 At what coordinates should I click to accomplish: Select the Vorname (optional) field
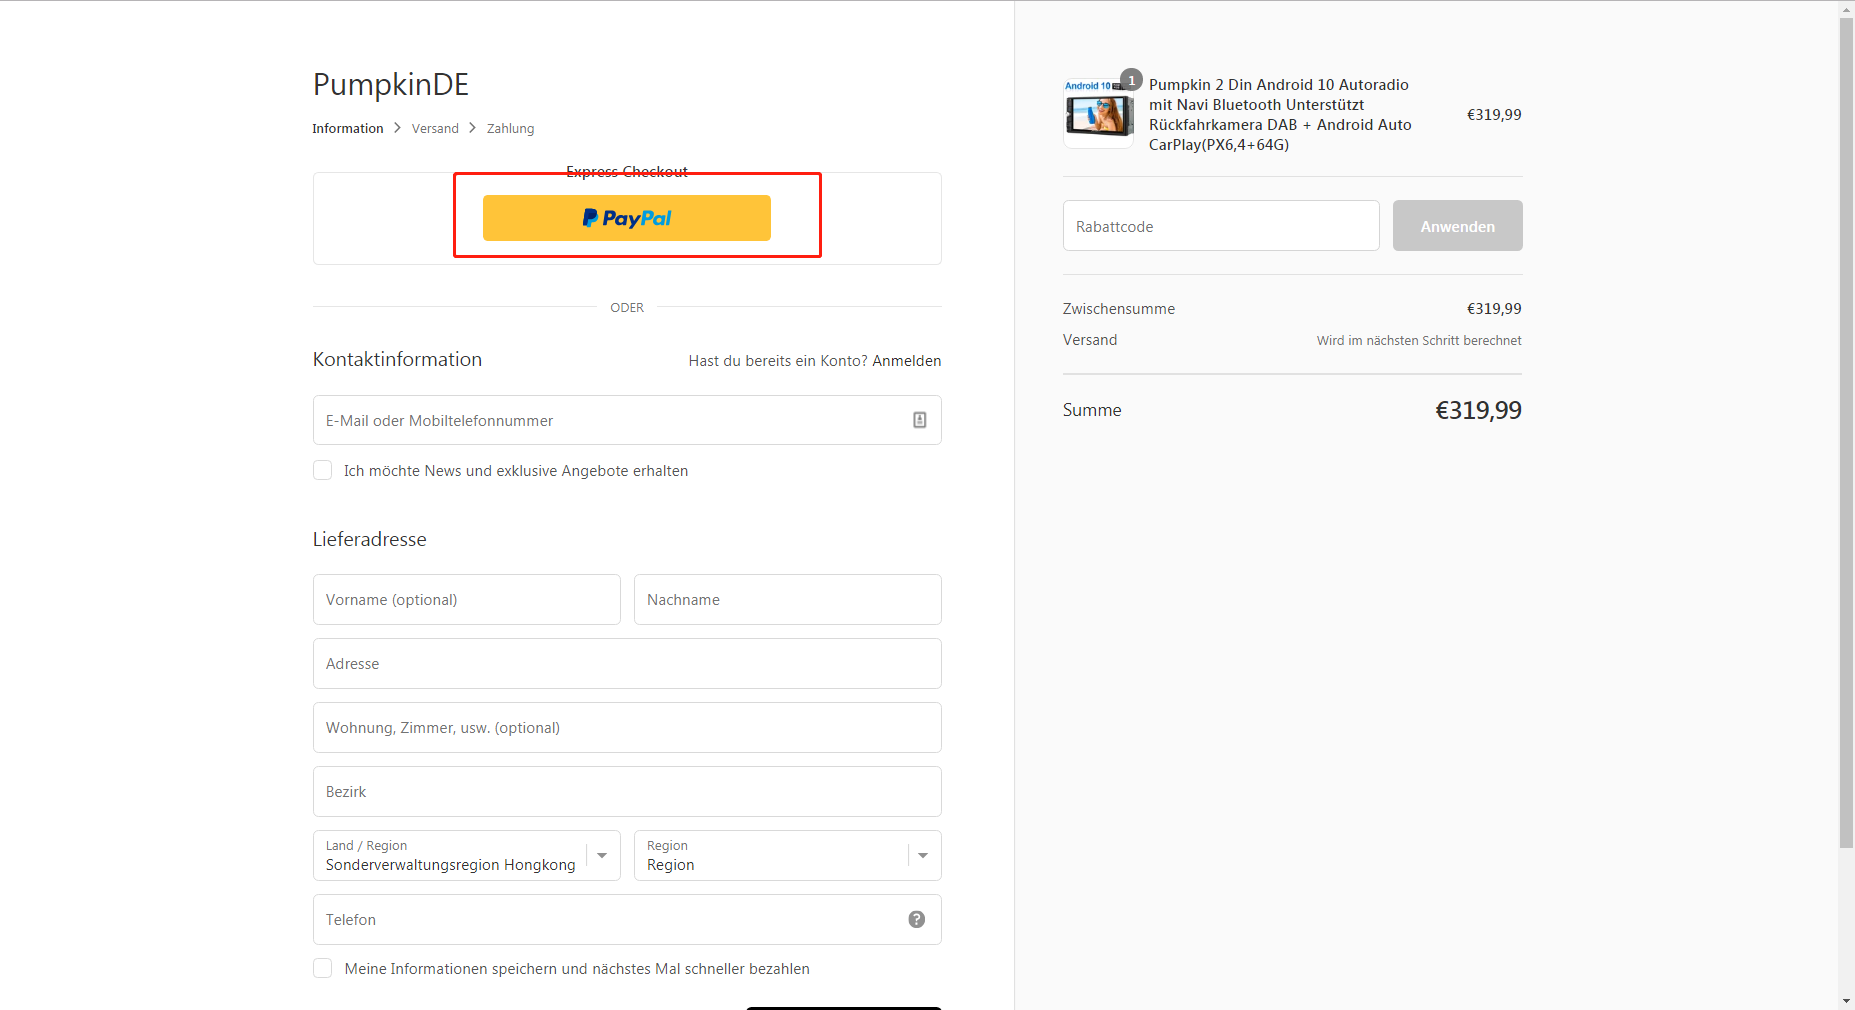[466, 599]
